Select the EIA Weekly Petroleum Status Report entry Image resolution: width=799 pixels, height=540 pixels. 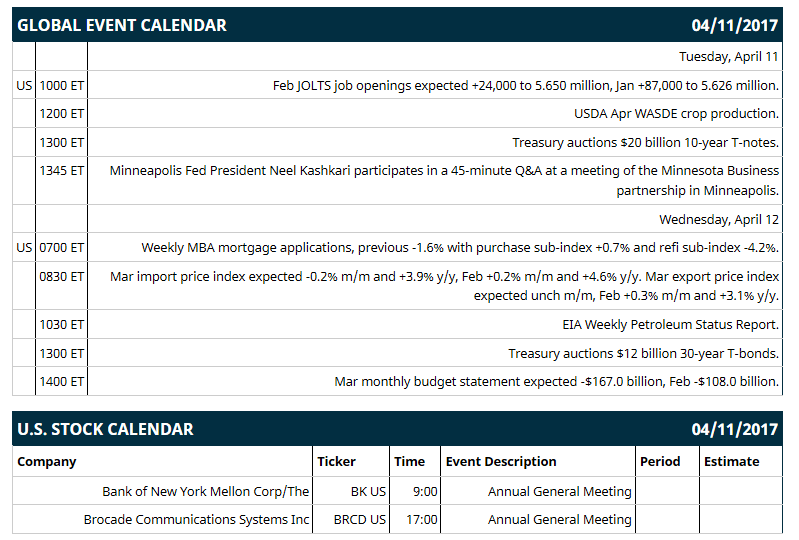670,325
